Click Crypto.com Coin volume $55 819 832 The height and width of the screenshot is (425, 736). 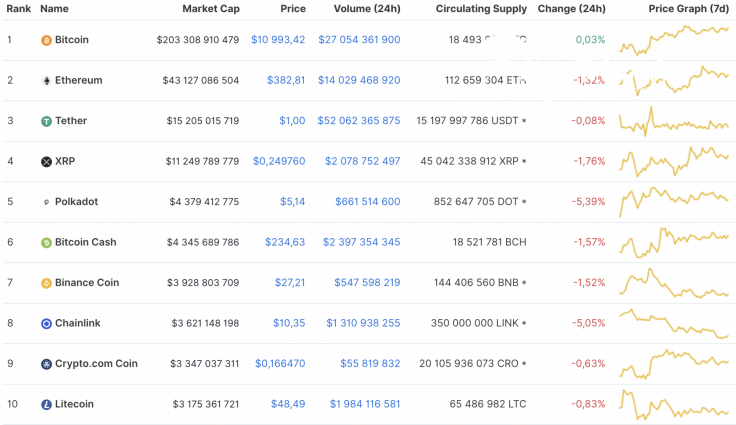click(x=370, y=363)
